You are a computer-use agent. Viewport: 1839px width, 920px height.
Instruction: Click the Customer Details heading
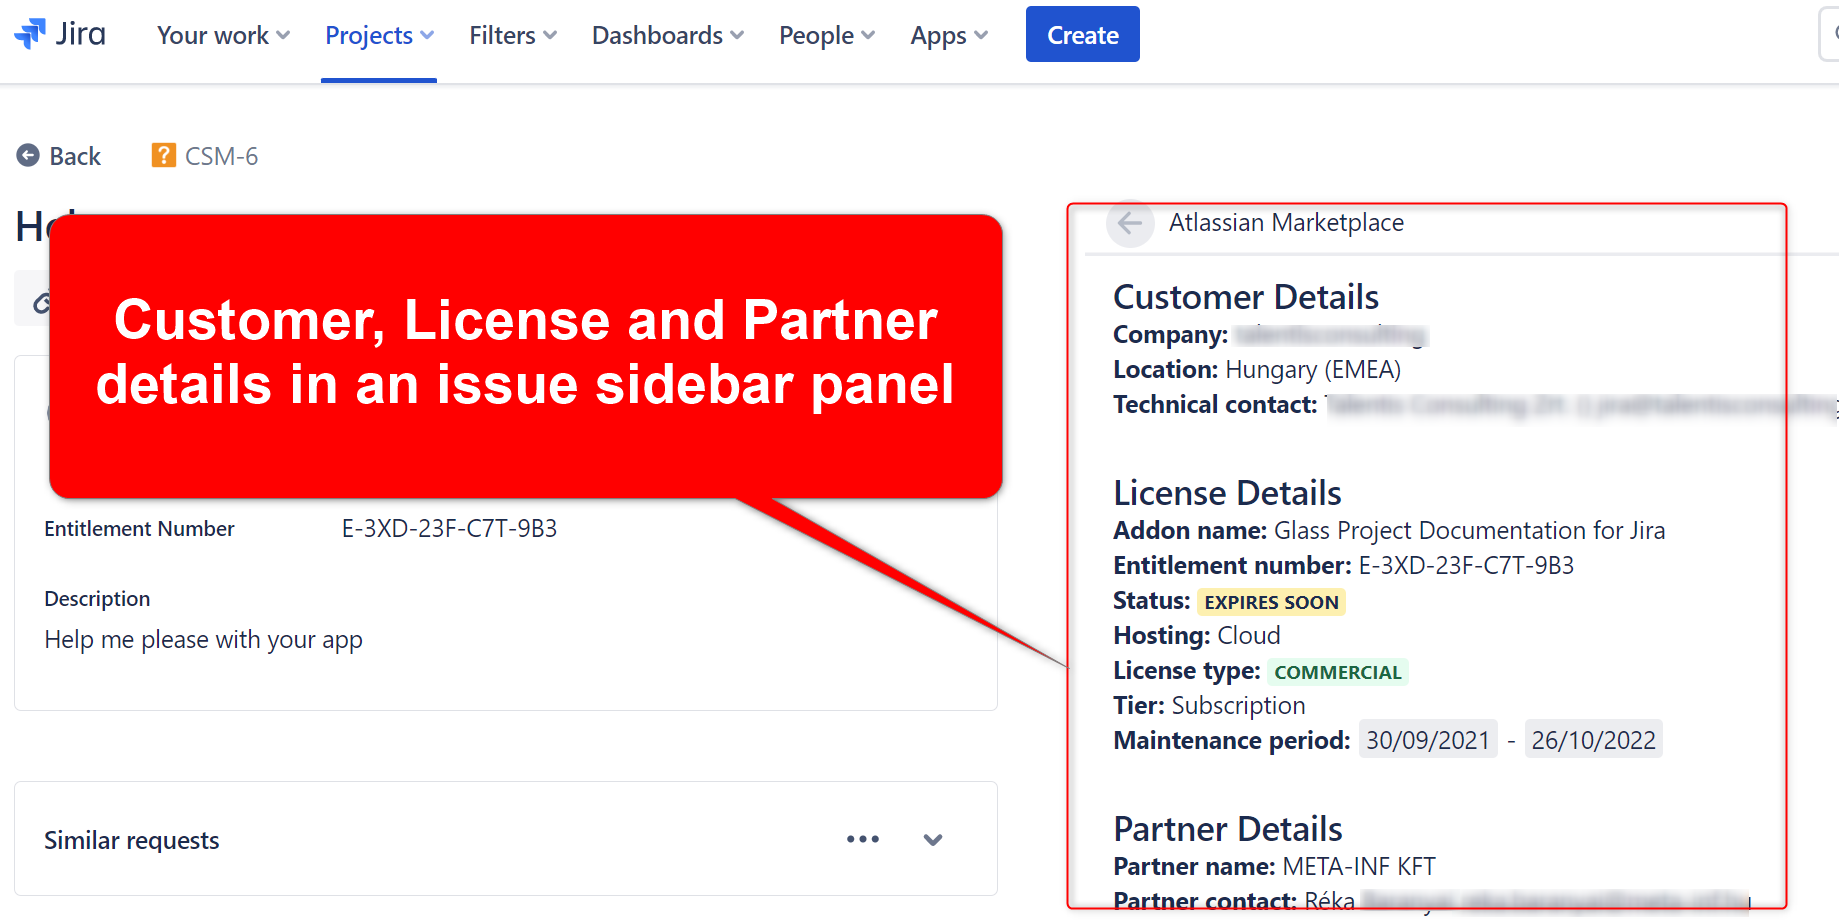(1246, 297)
